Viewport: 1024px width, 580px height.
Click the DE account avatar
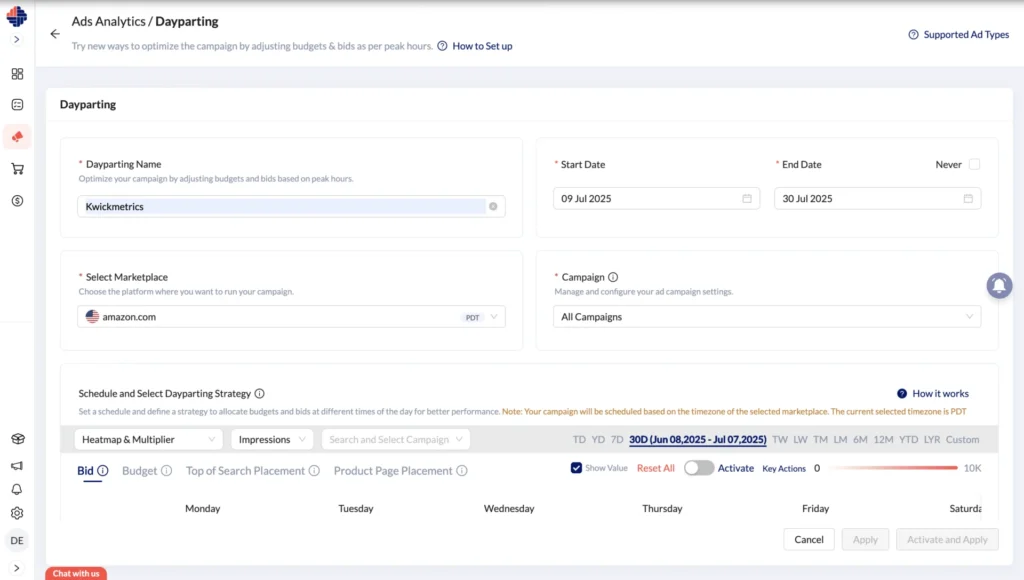(x=17, y=541)
